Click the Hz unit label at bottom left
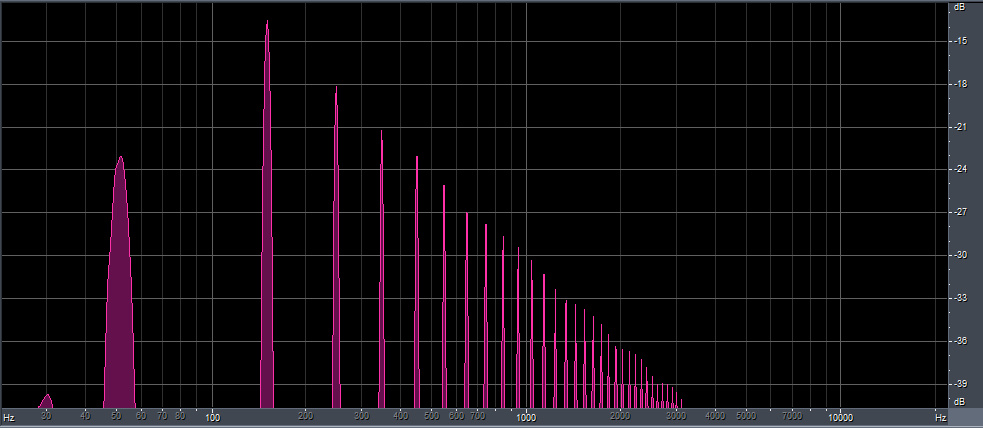 pyautogui.click(x=9, y=417)
